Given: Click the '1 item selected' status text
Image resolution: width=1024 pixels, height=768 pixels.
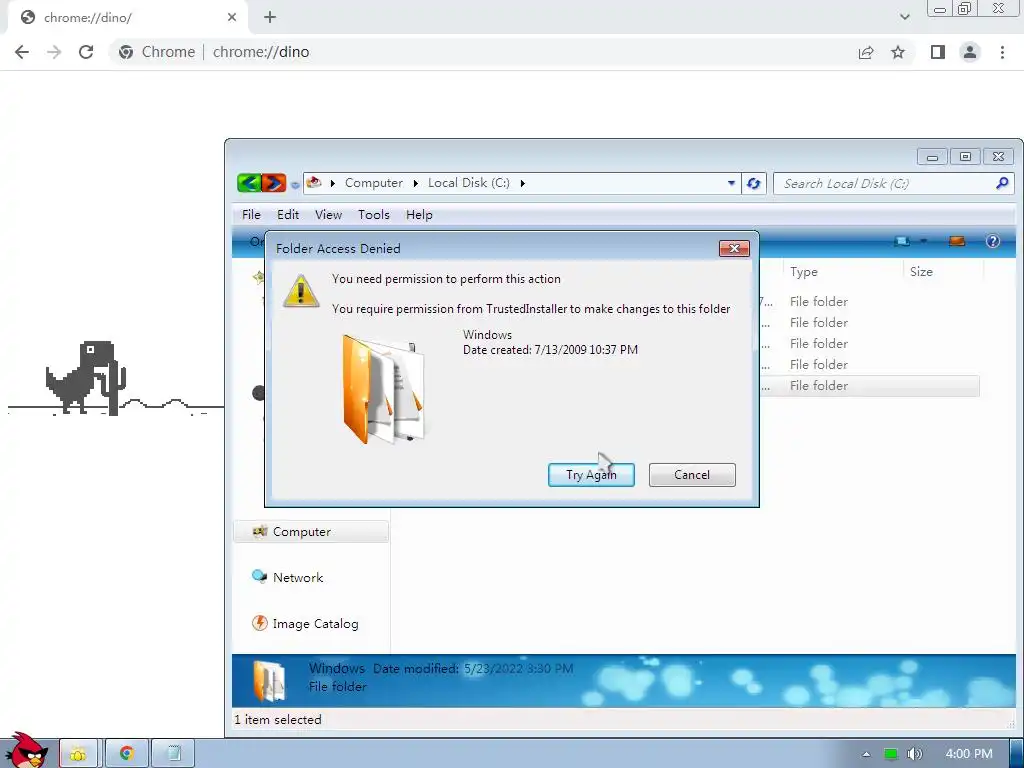Looking at the screenshot, I should tap(278, 720).
